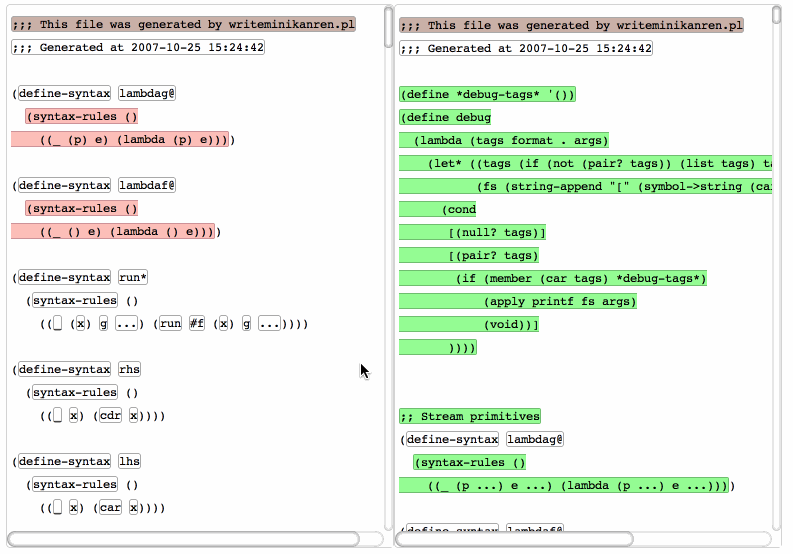Click the added (void)] line

511,325
